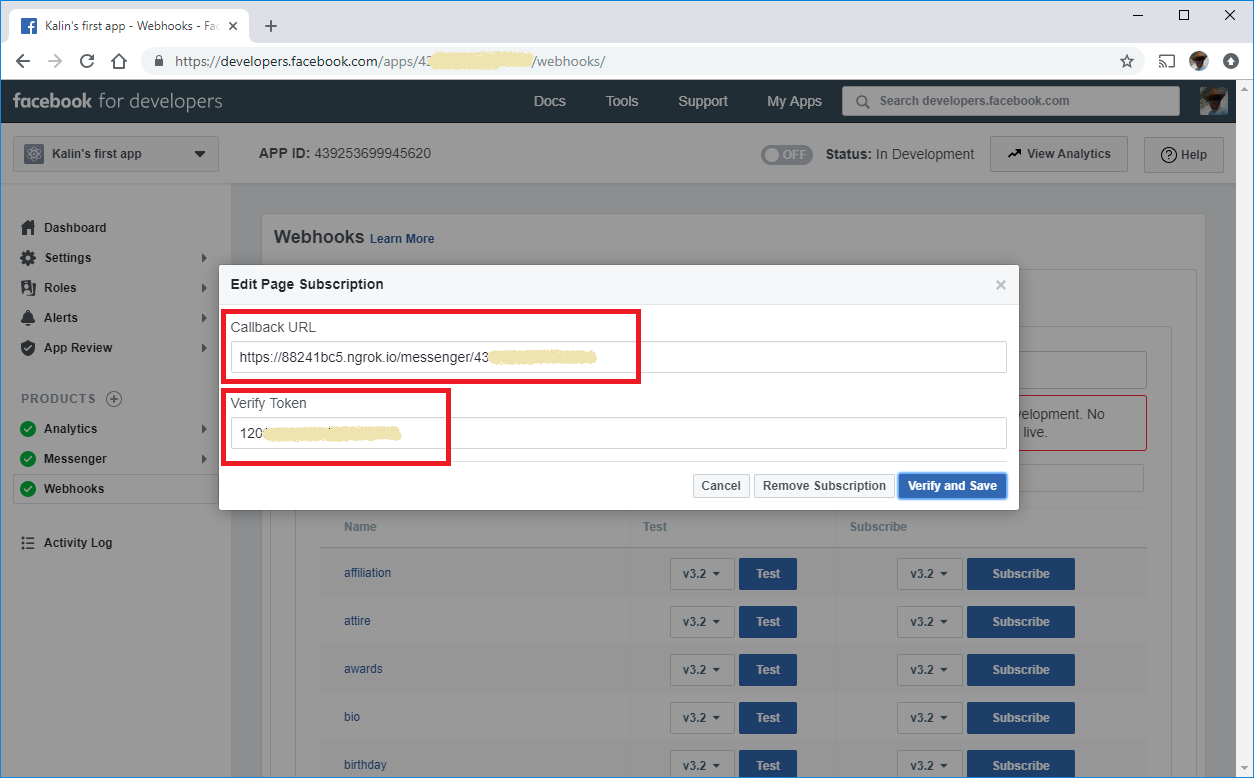Click Subscribe for affiliation field

coord(1021,574)
